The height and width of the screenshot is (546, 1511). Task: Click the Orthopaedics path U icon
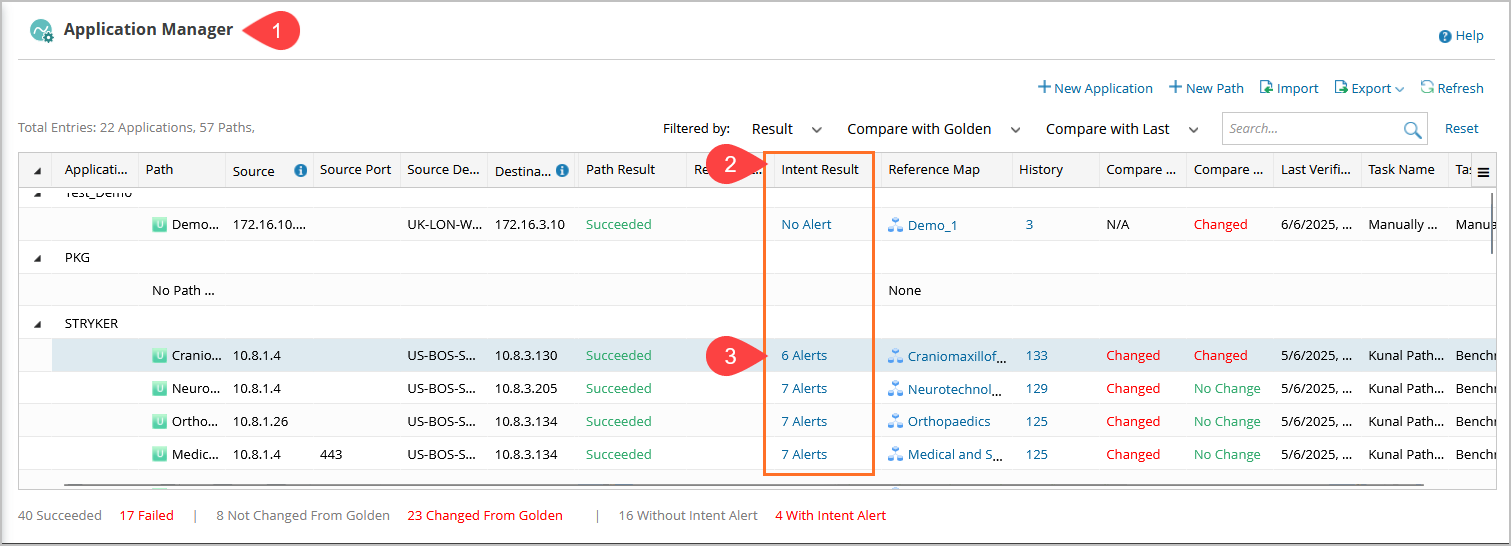[x=159, y=422]
